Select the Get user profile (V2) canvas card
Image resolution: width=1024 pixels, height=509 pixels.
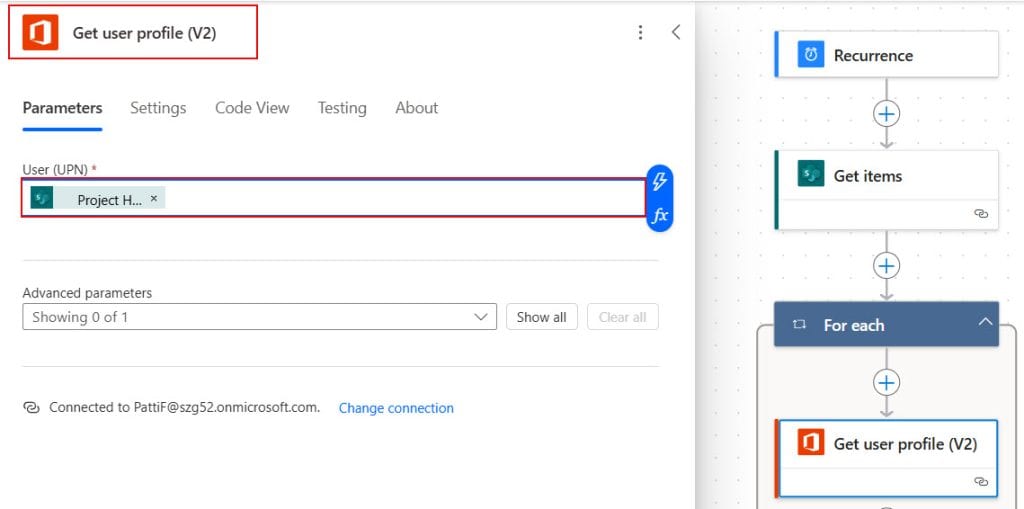[886, 458]
